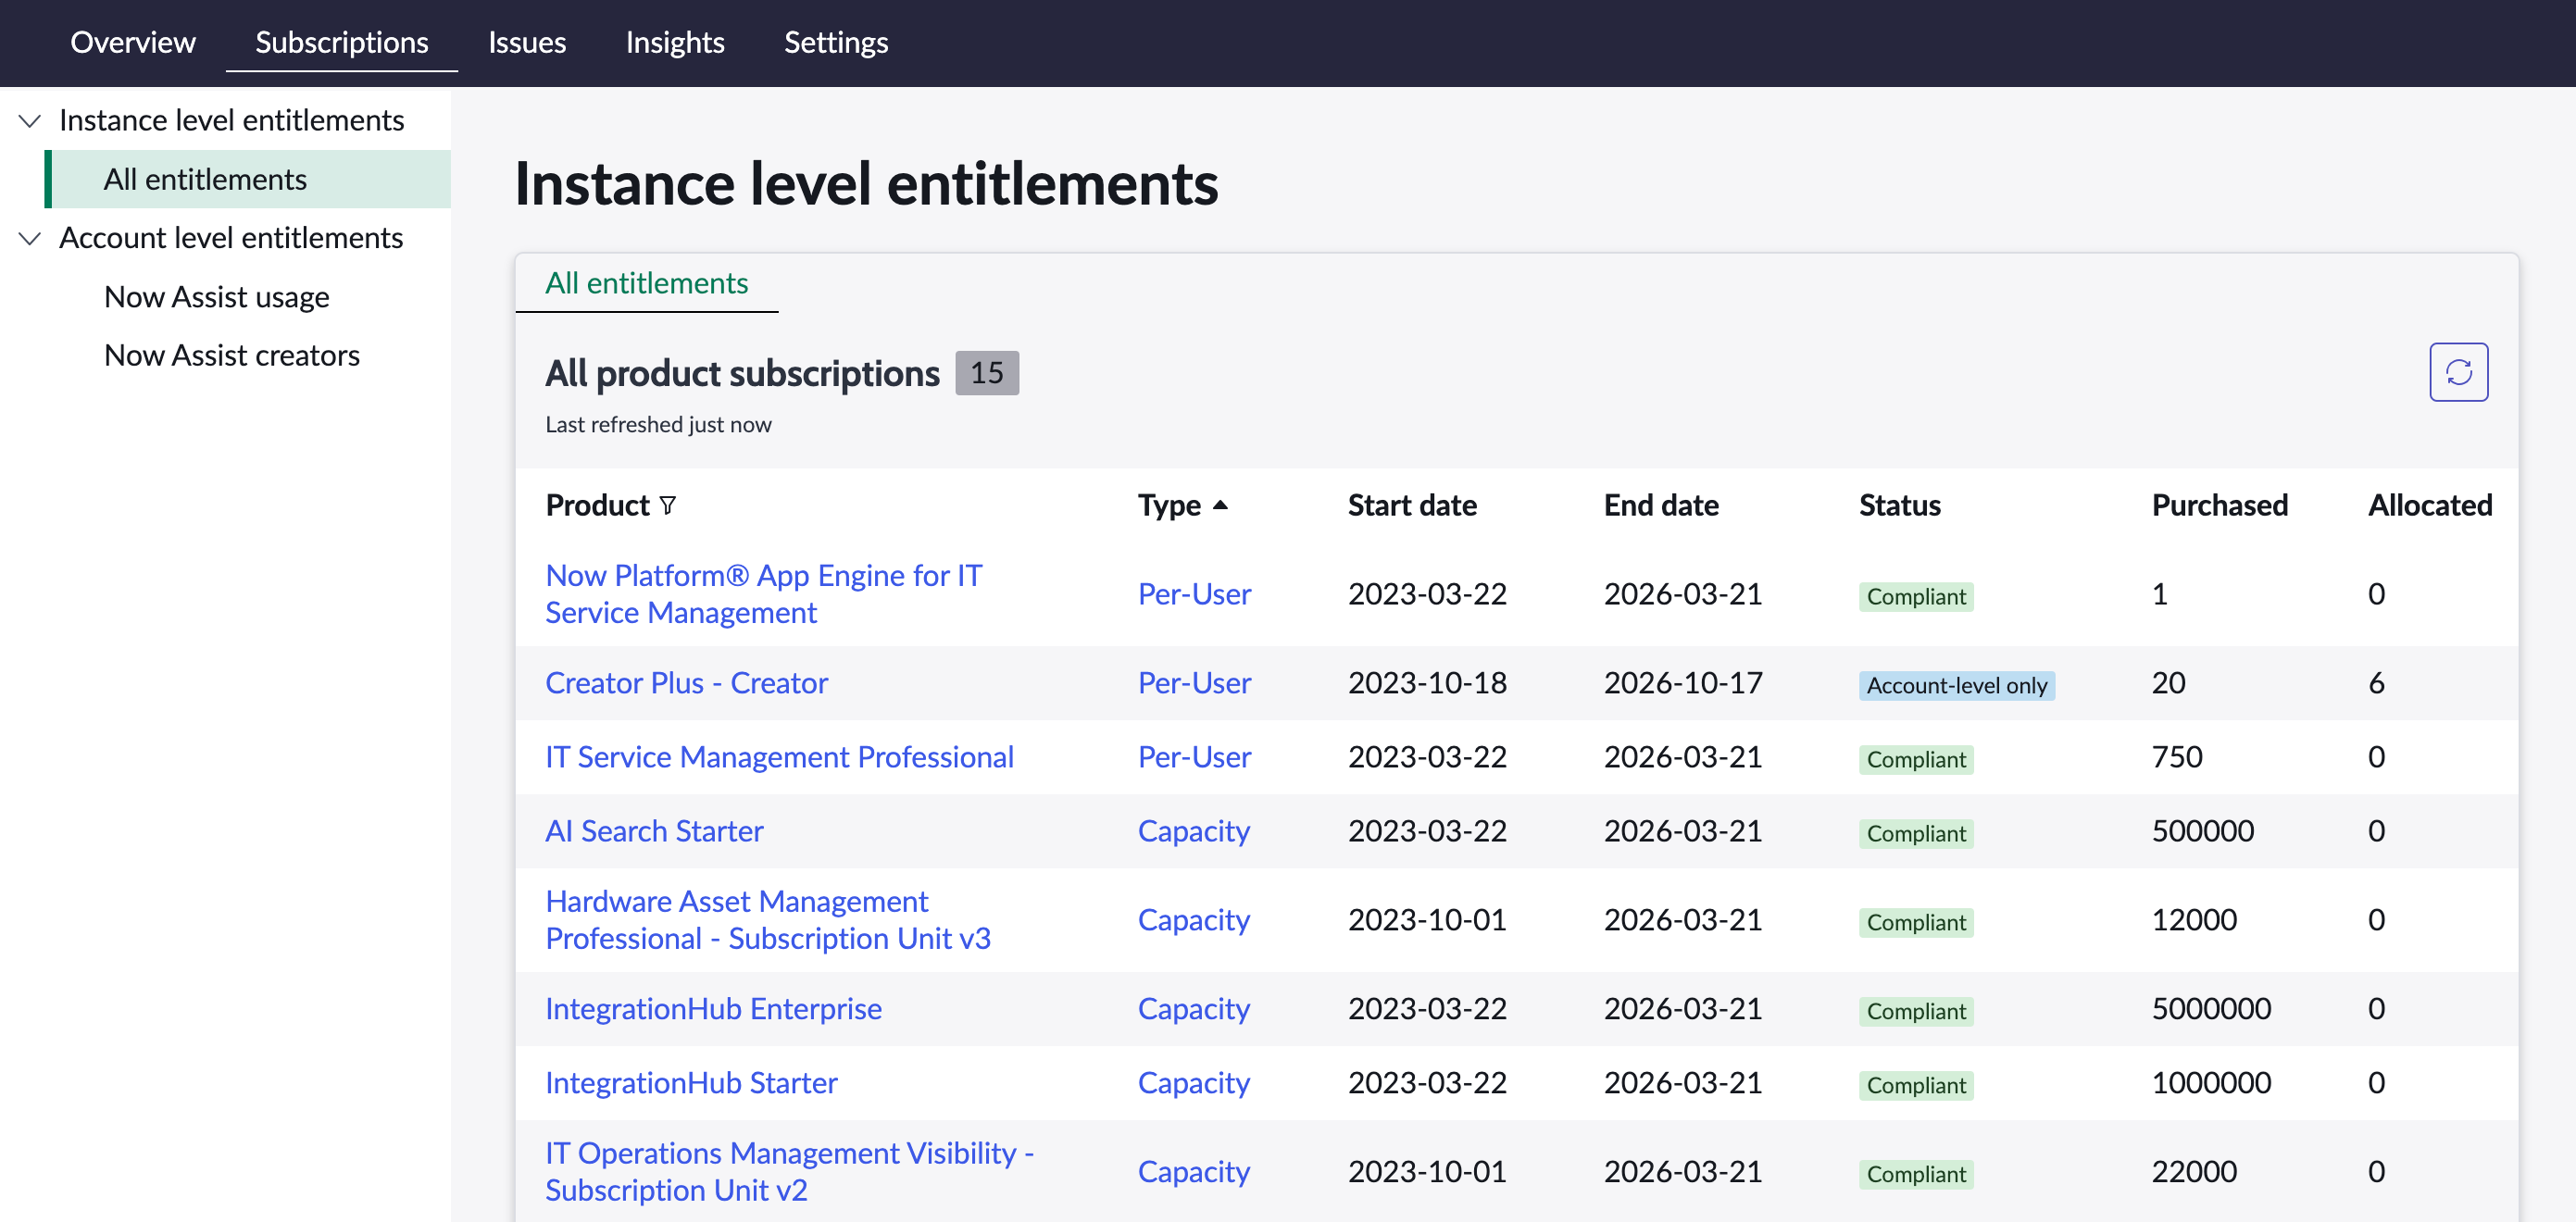Sort by the End date column header
This screenshot has width=2576, height=1222.
point(1661,505)
